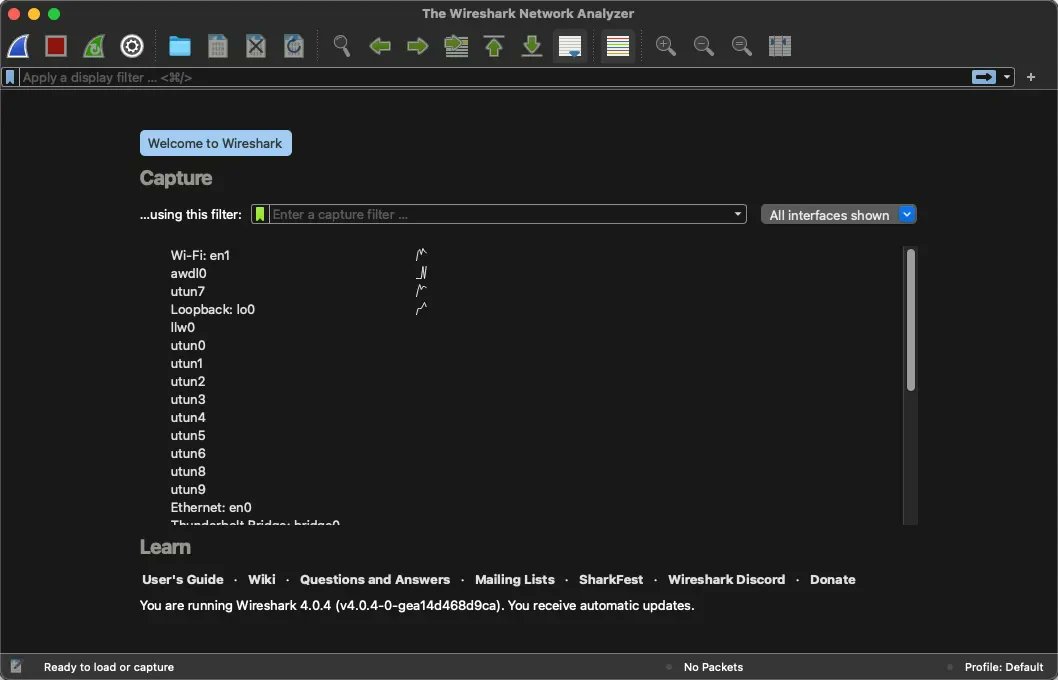Reload this capture file icon
The height and width of the screenshot is (680, 1058).
(x=294, y=46)
